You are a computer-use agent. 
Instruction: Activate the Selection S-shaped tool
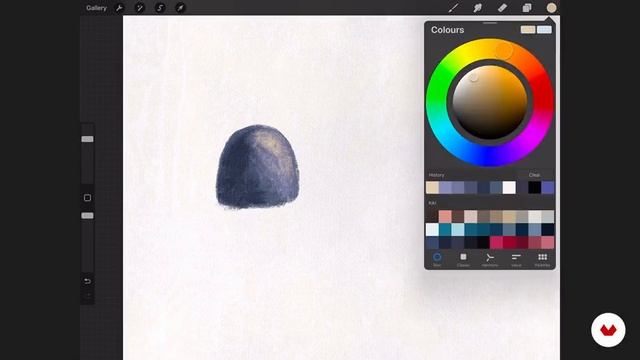click(160, 8)
